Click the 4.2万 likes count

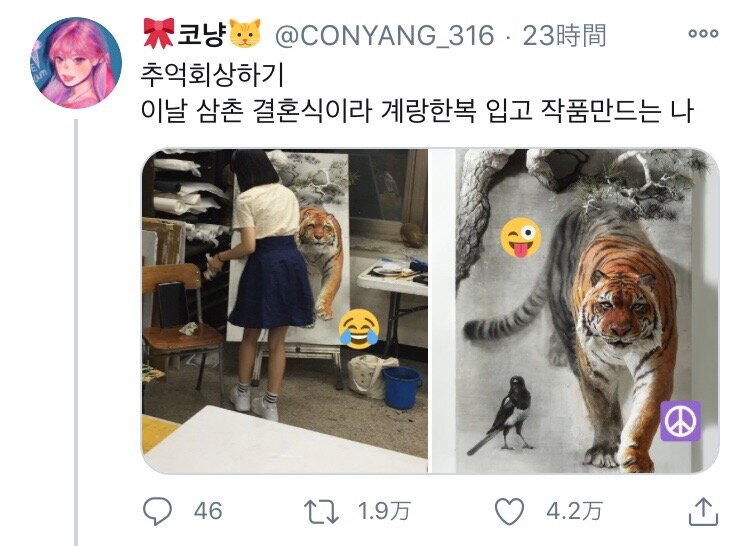(574, 511)
